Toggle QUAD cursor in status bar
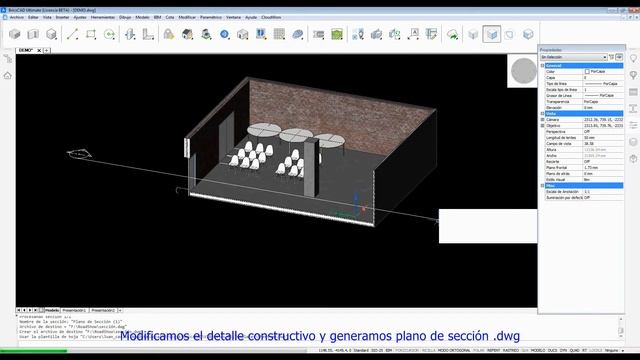The image size is (640, 360). tap(574, 350)
